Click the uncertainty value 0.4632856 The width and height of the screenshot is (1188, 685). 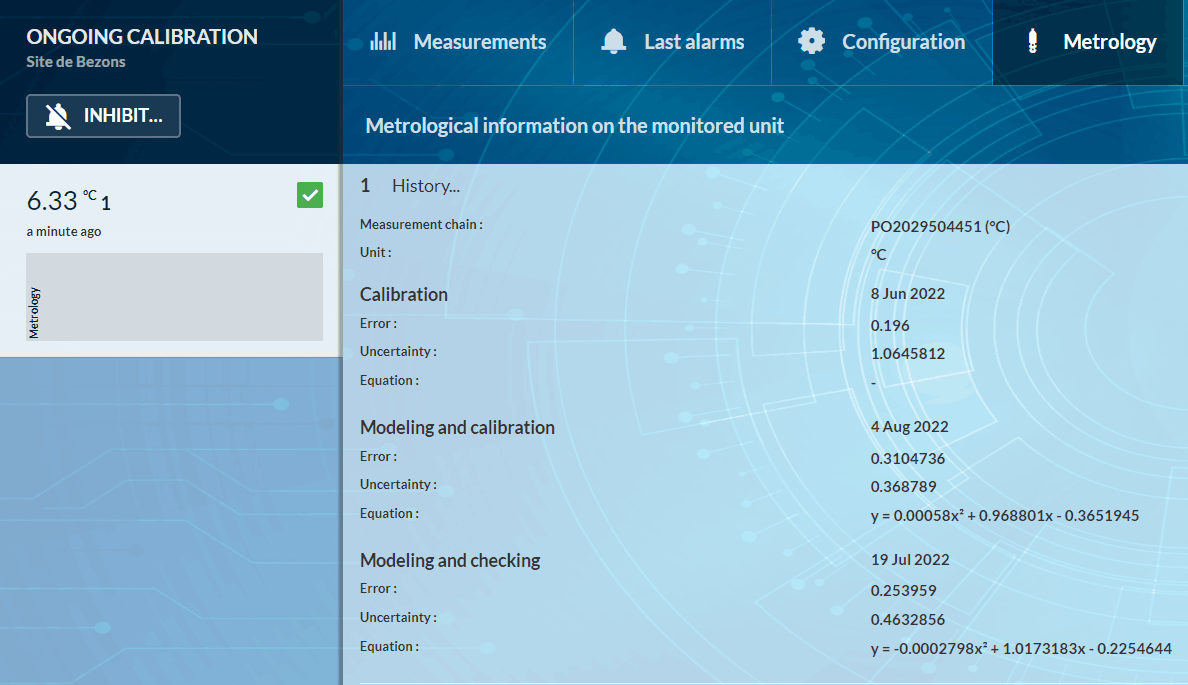908,620
